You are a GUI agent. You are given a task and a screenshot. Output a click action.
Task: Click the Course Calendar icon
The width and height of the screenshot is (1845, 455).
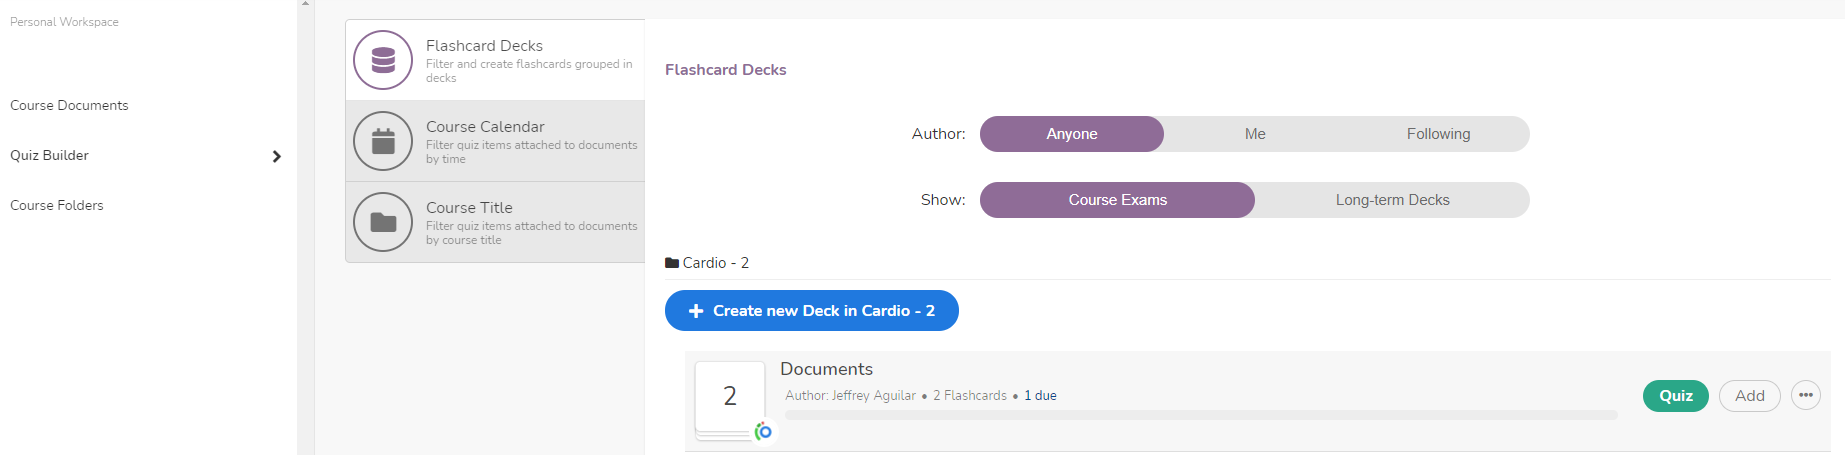(x=383, y=141)
